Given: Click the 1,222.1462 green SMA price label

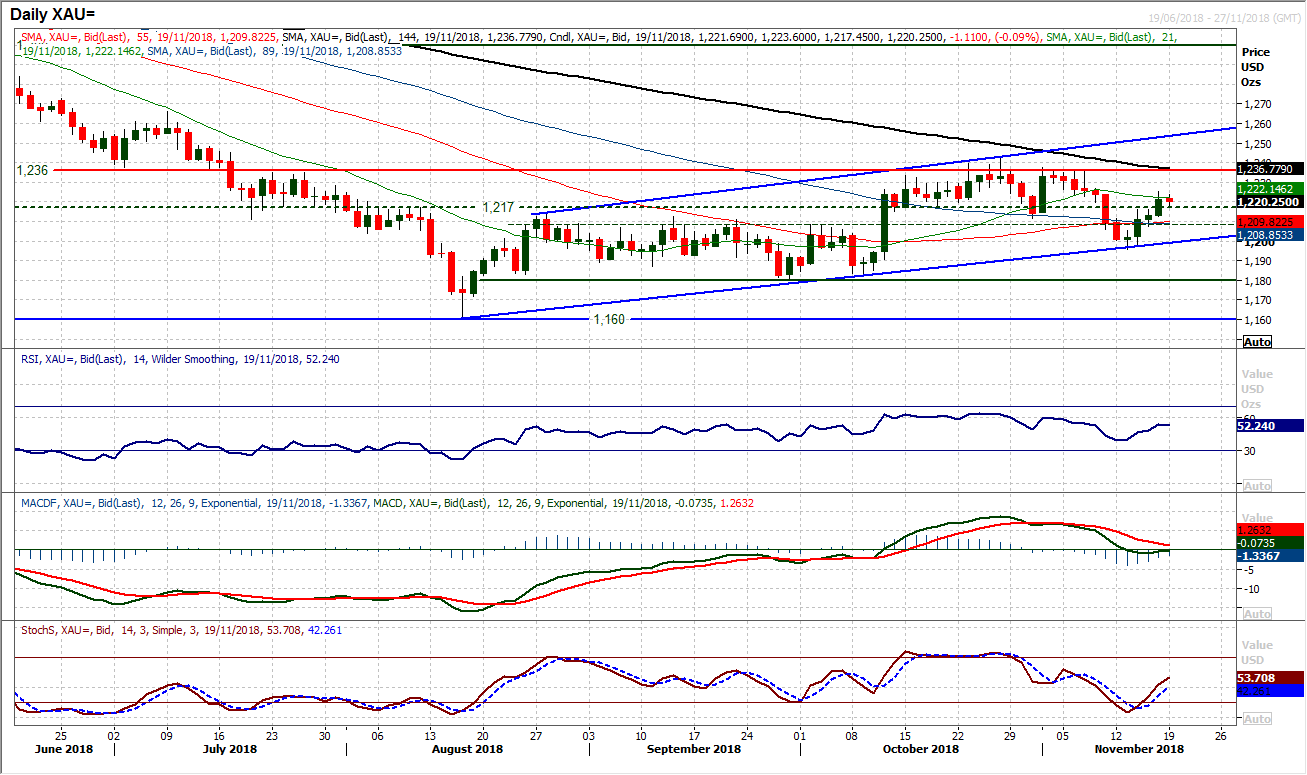Looking at the screenshot, I should click(x=1269, y=188).
